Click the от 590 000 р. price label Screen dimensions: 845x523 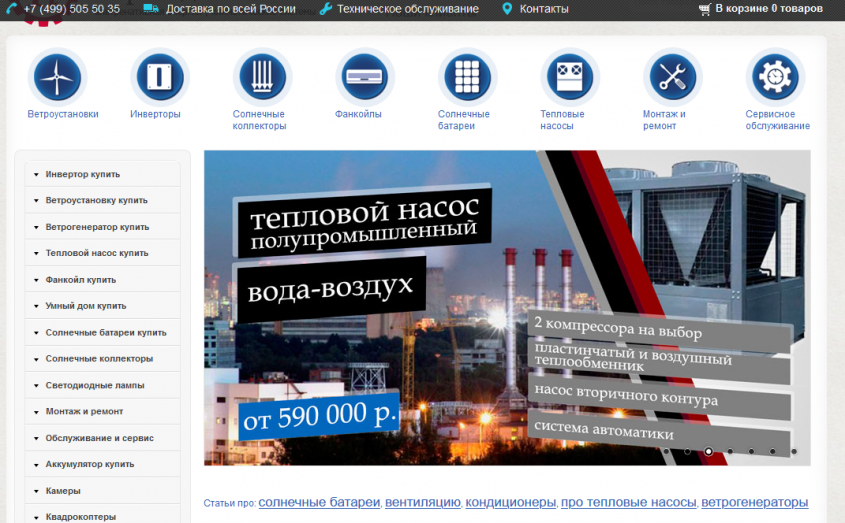coord(319,417)
